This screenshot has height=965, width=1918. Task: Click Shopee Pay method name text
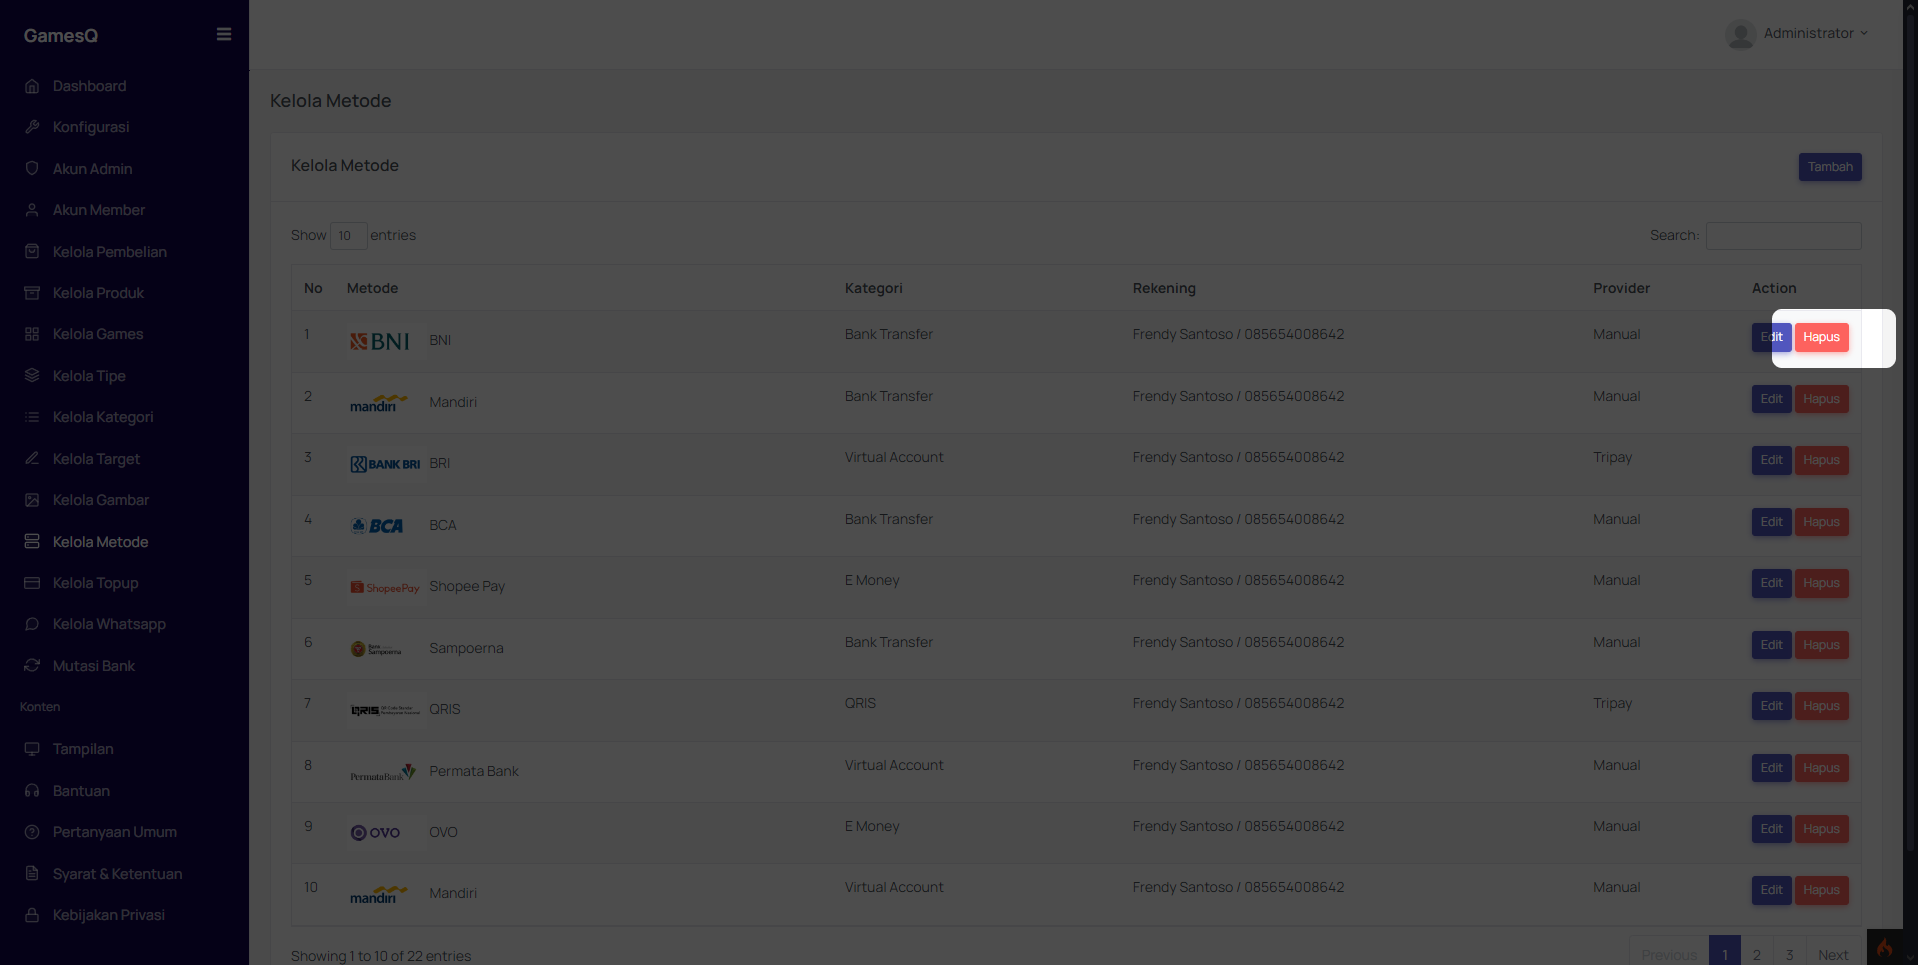tap(467, 586)
